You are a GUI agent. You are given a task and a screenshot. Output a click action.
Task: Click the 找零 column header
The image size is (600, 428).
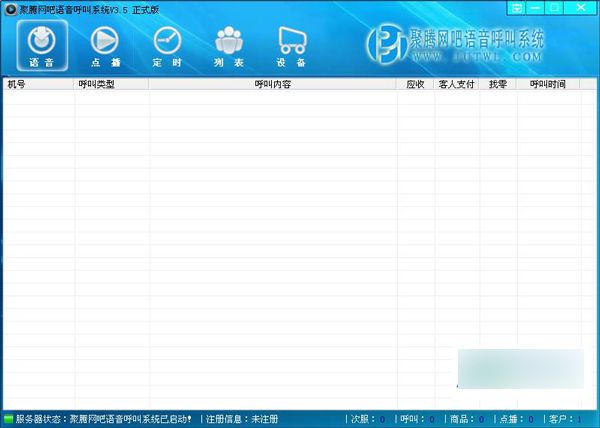[x=498, y=84]
